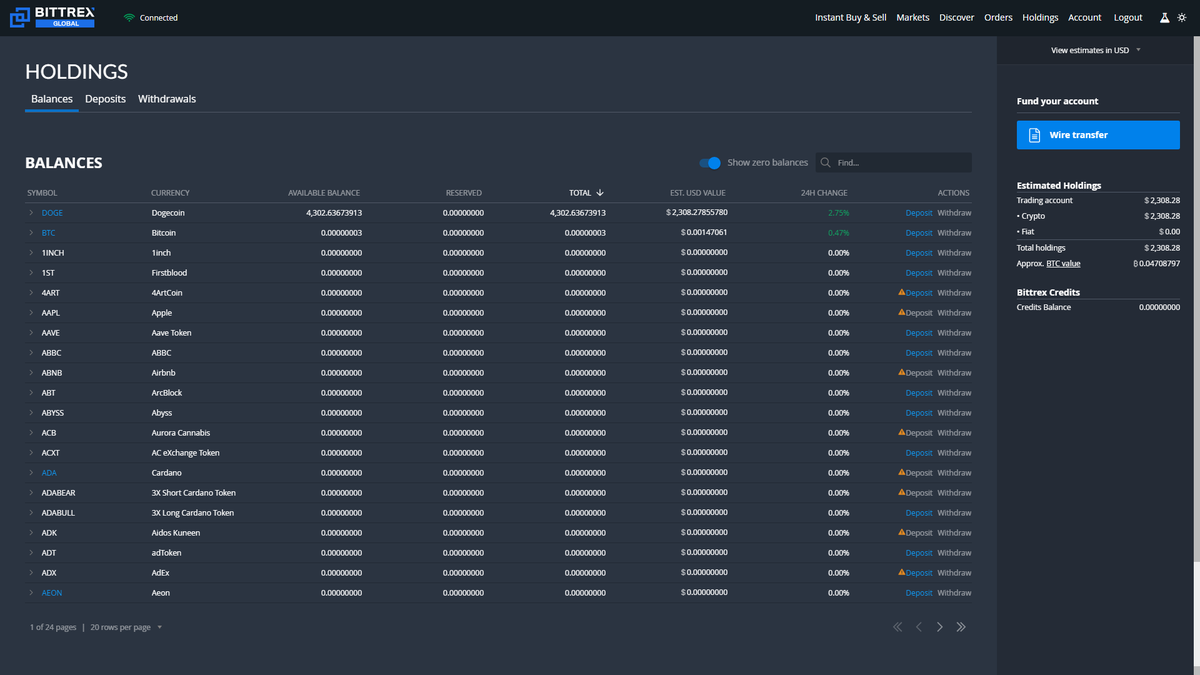Expand the ADABULL row
The height and width of the screenshot is (675, 1200).
point(31,513)
